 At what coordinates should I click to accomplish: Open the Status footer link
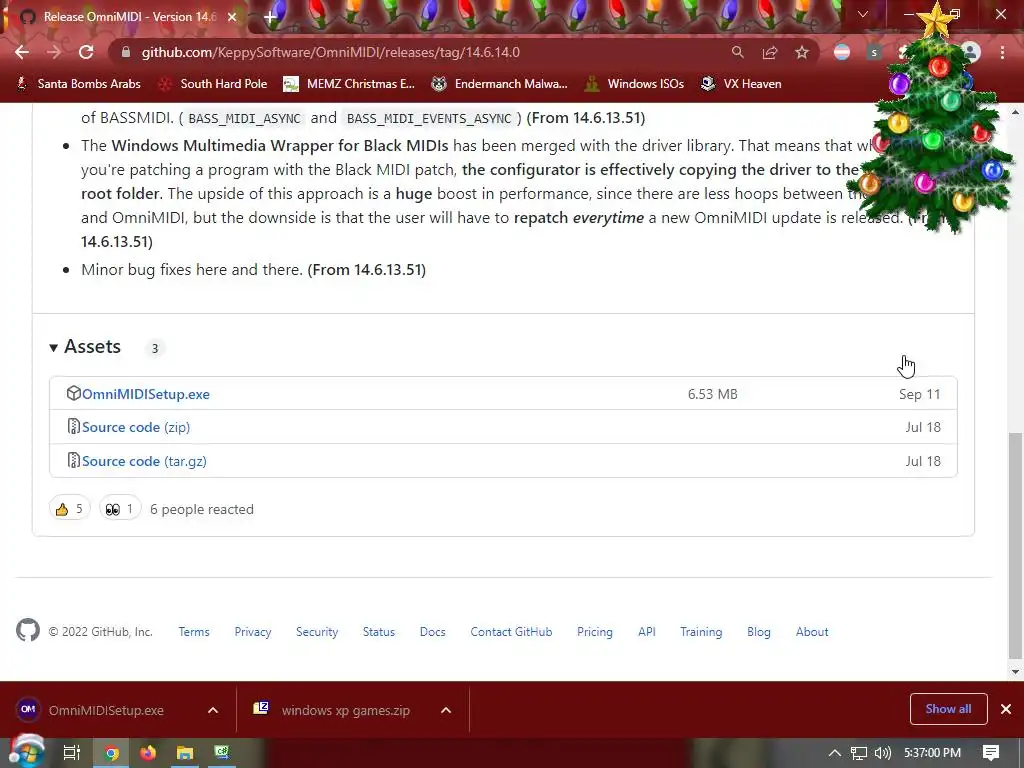pos(379,632)
